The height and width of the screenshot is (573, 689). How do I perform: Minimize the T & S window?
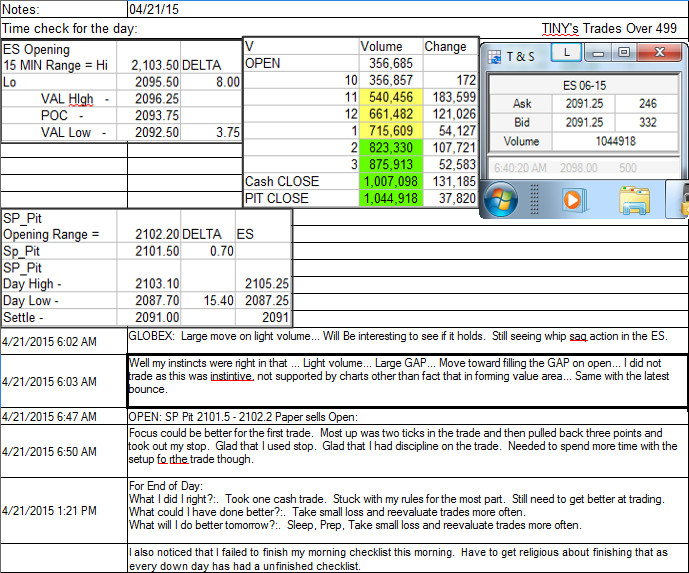(x=598, y=53)
